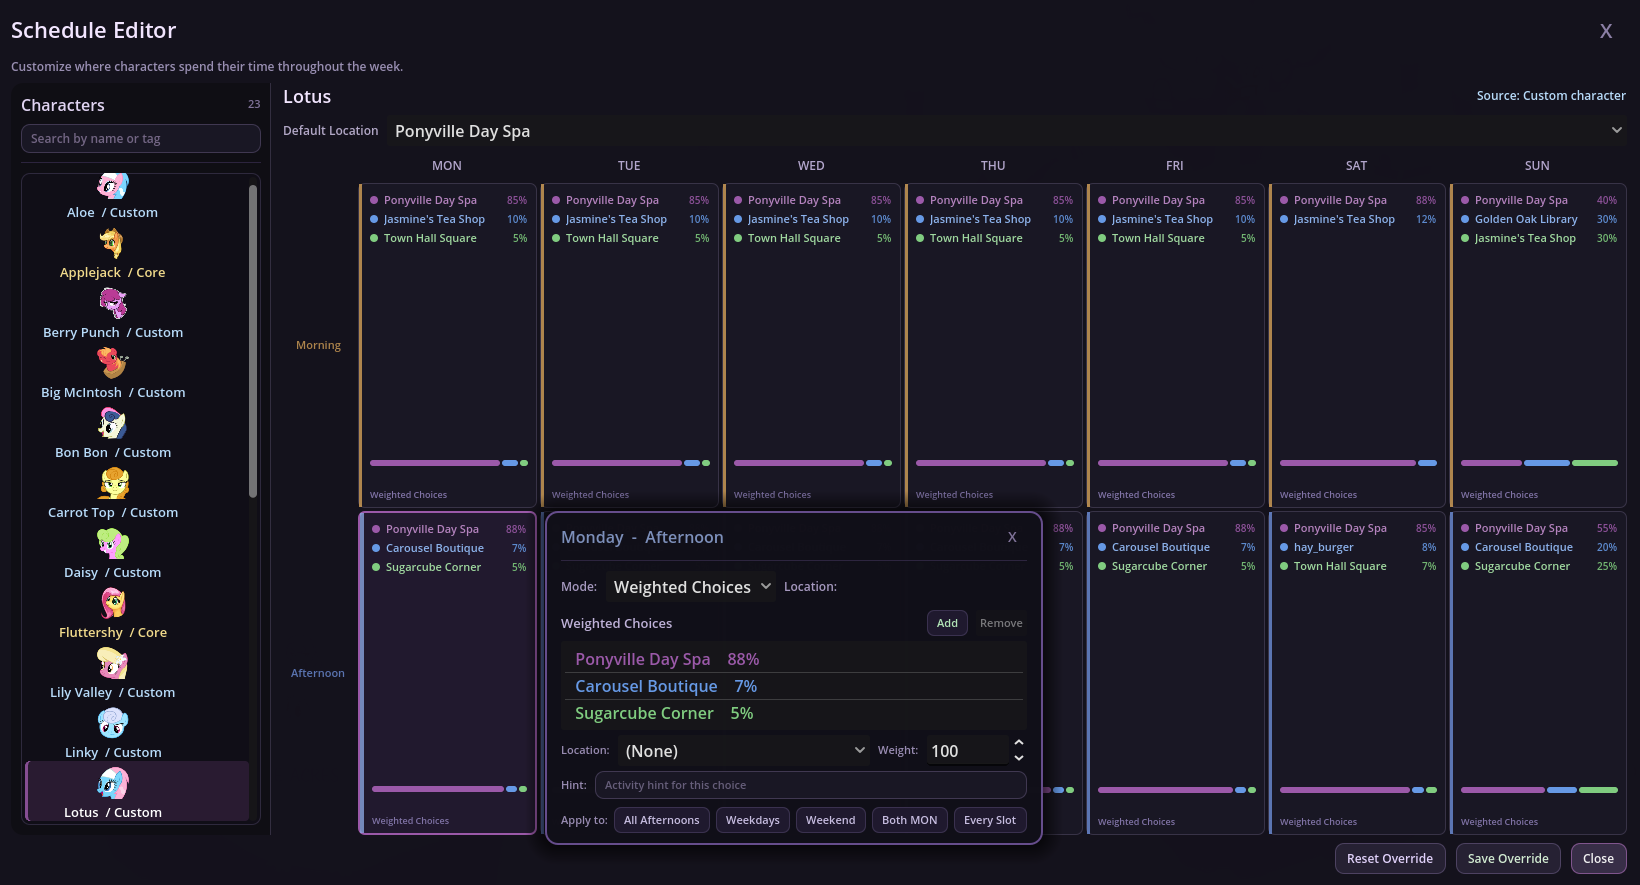The height and width of the screenshot is (885, 1640).
Task: Click the Hint text field
Action: tap(811, 785)
